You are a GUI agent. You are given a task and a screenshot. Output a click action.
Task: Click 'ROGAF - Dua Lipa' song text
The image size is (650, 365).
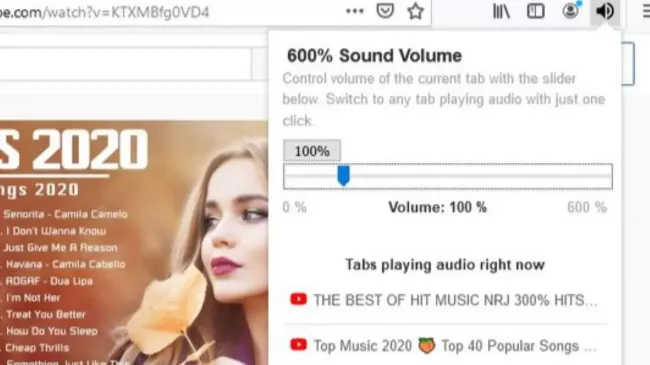click(x=49, y=281)
